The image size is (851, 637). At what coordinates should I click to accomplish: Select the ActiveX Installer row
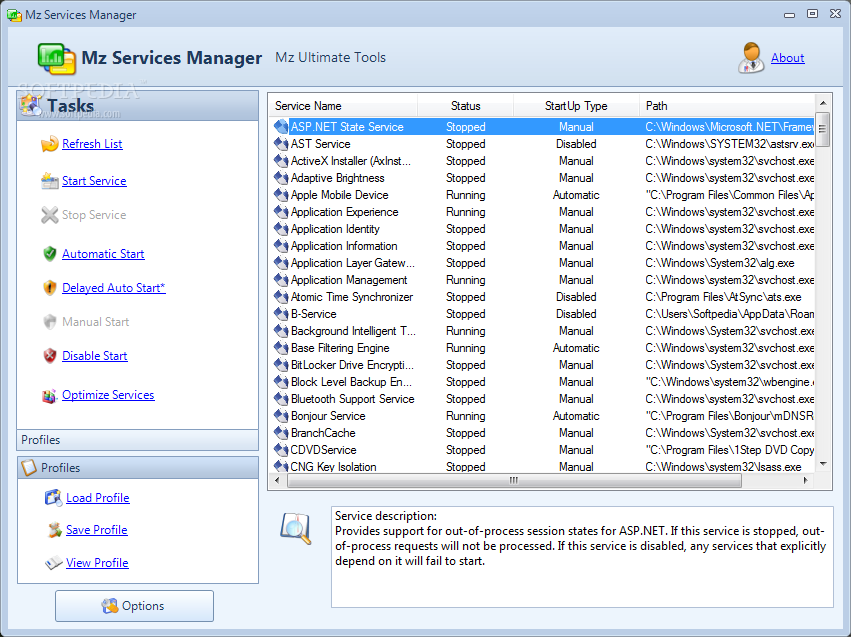(543, 161)
